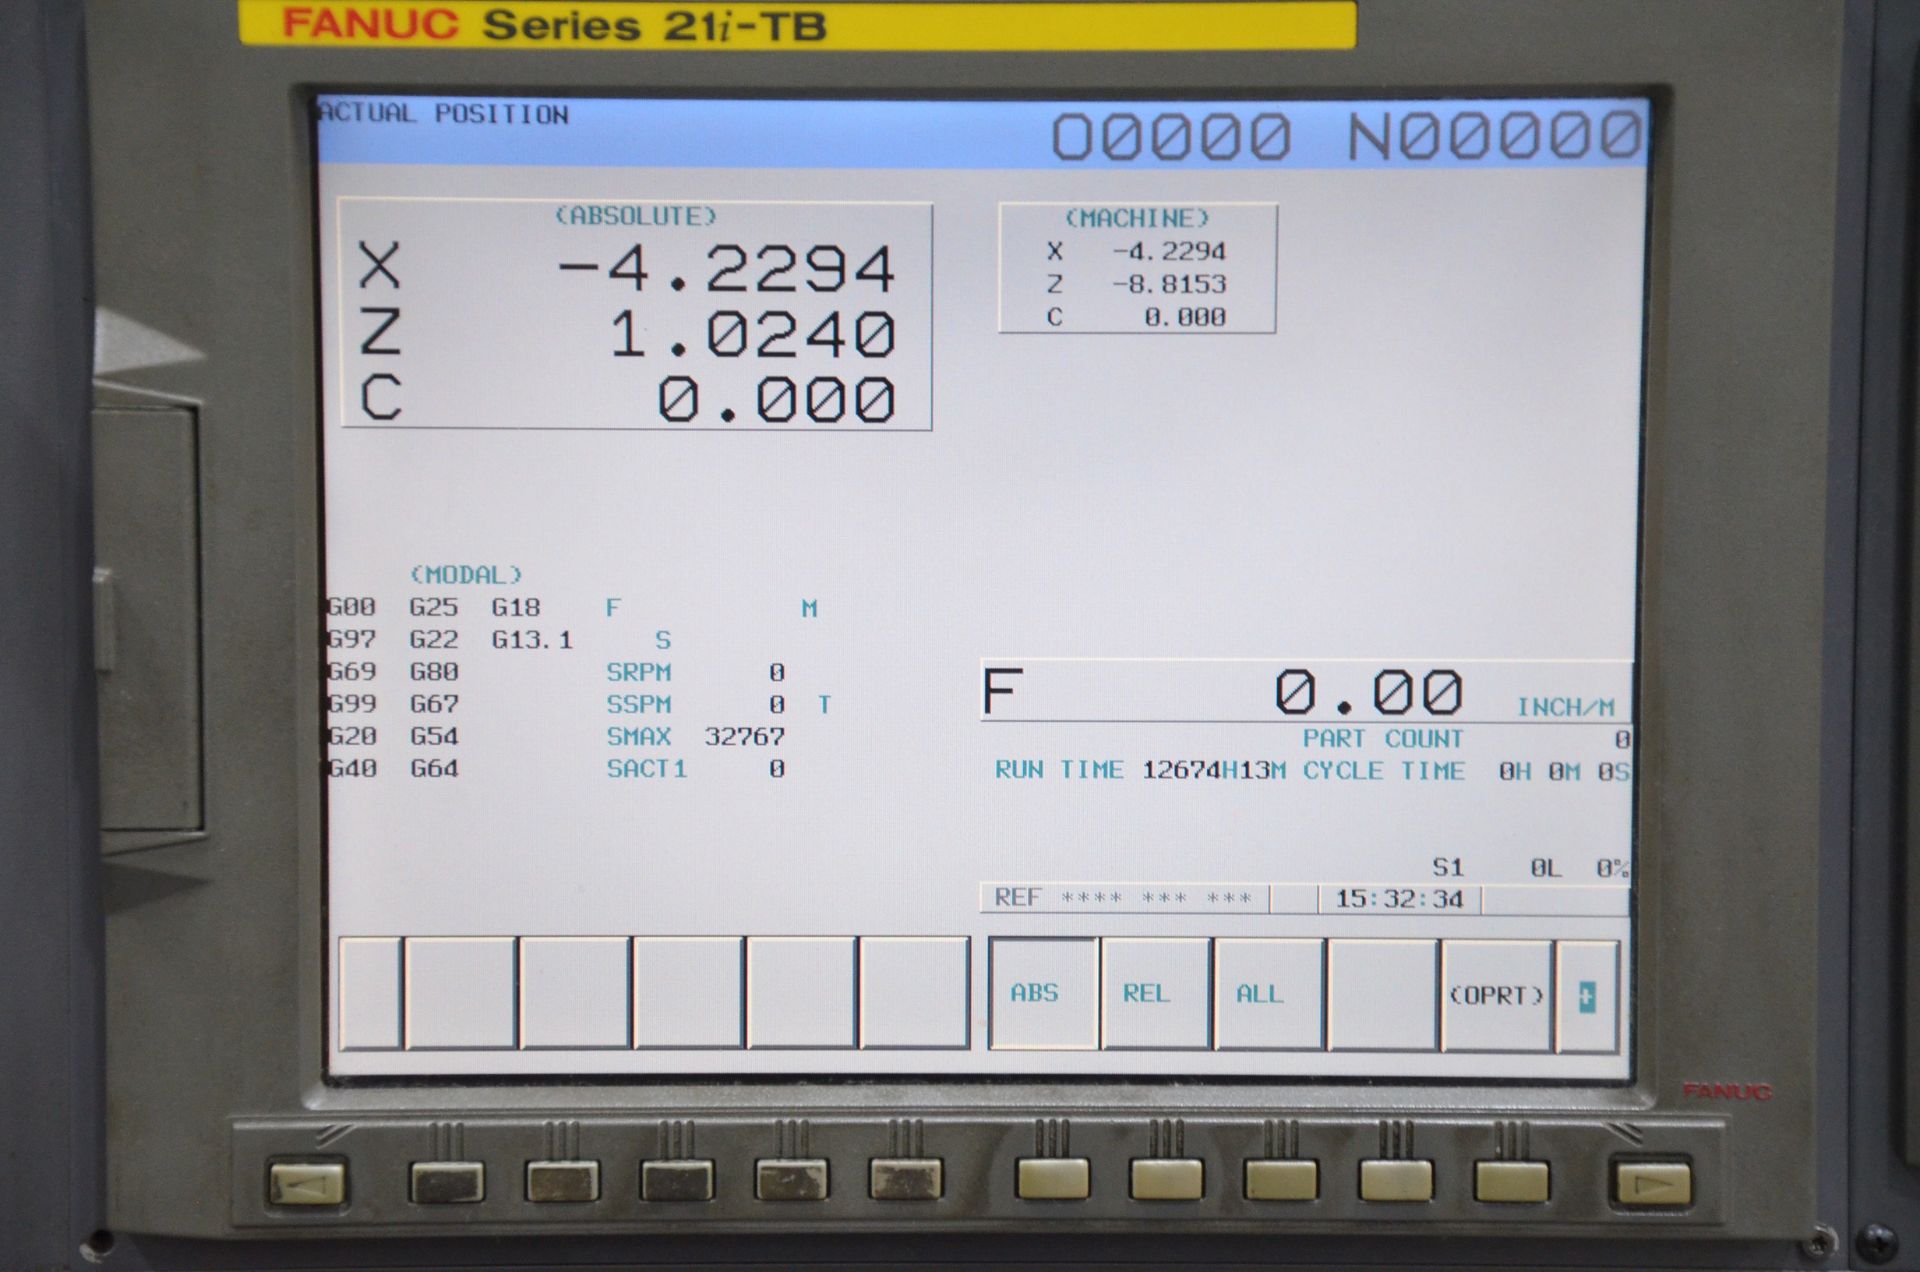1920x1272 pixels.
Task: Push the physical key beneath (OPRT) softkey
Action: 1511,1180
